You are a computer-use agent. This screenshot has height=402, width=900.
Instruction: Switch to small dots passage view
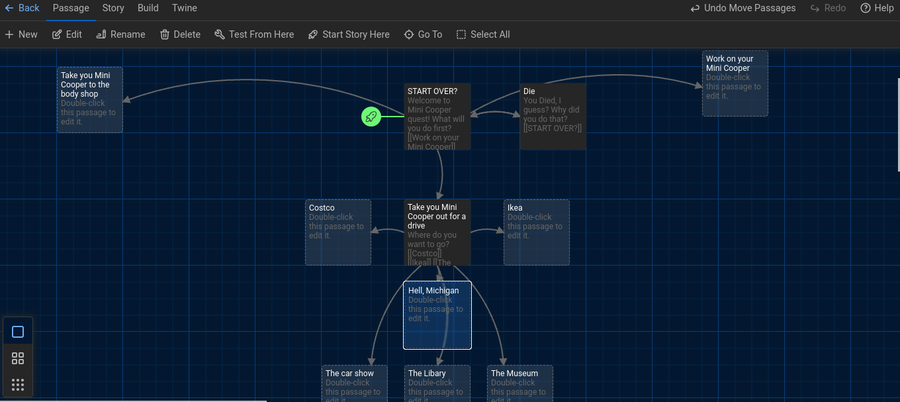18,384
